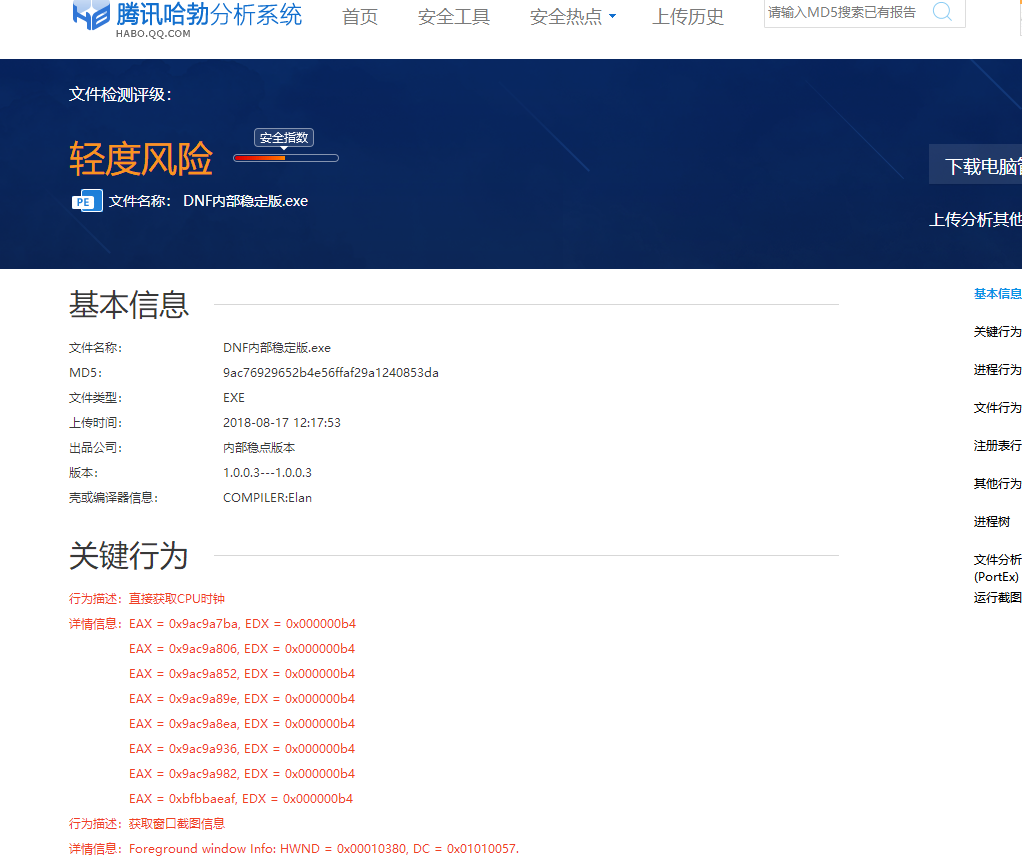Screen dimensions: 1022x864
Task: Click the 内部稳点版本 company value
Action: [x=259, y=448]
